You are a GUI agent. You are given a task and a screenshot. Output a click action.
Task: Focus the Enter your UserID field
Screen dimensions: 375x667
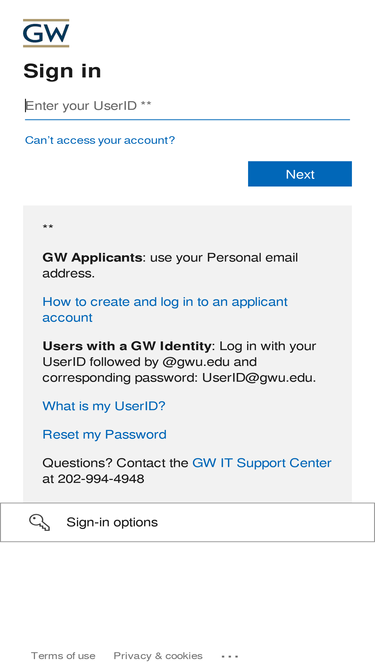[x=187, y=106]
